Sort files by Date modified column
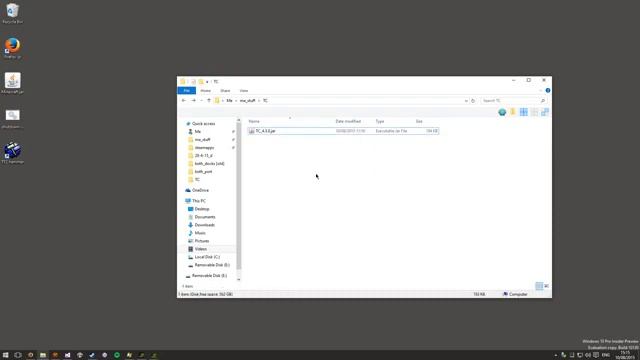Screen dimensions: 640x360 [x=348, y=121]
